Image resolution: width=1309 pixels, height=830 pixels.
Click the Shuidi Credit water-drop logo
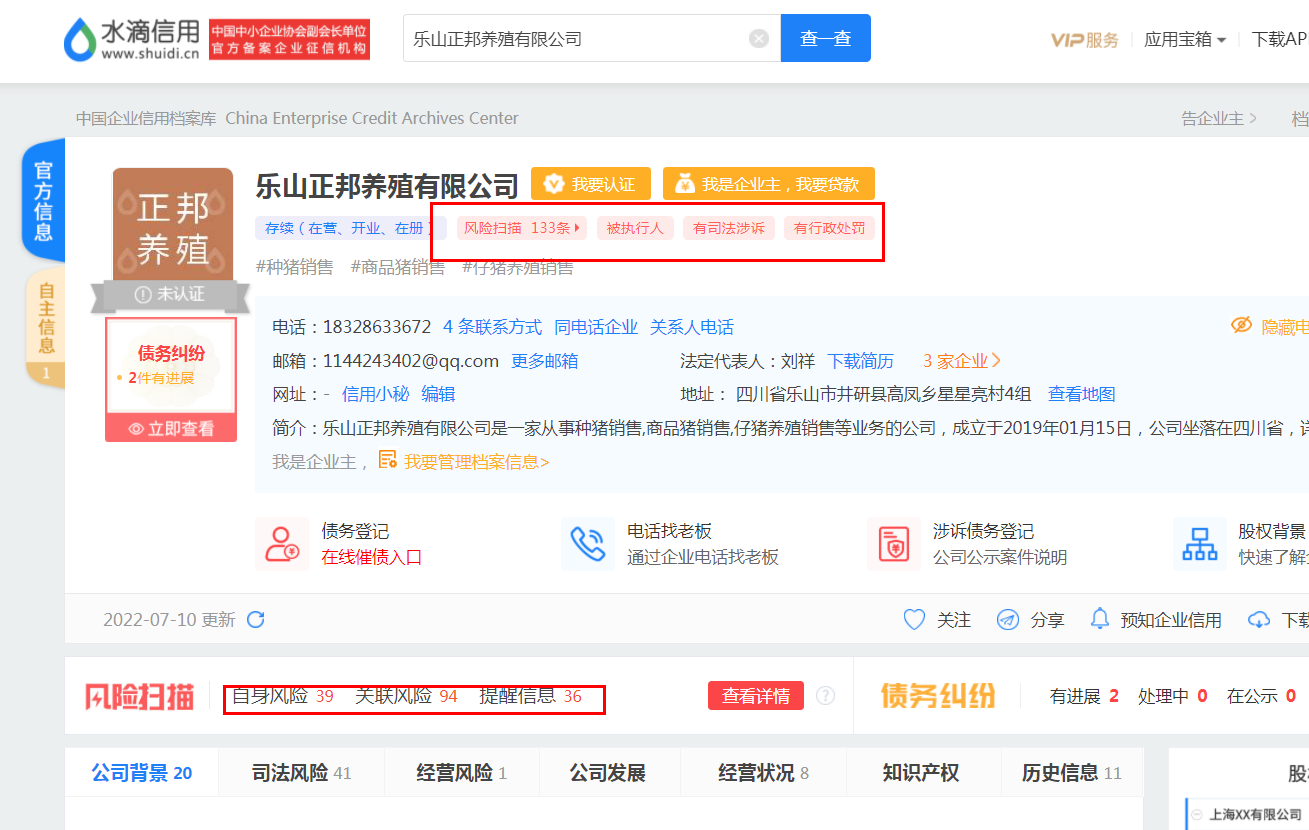(79, 40)
